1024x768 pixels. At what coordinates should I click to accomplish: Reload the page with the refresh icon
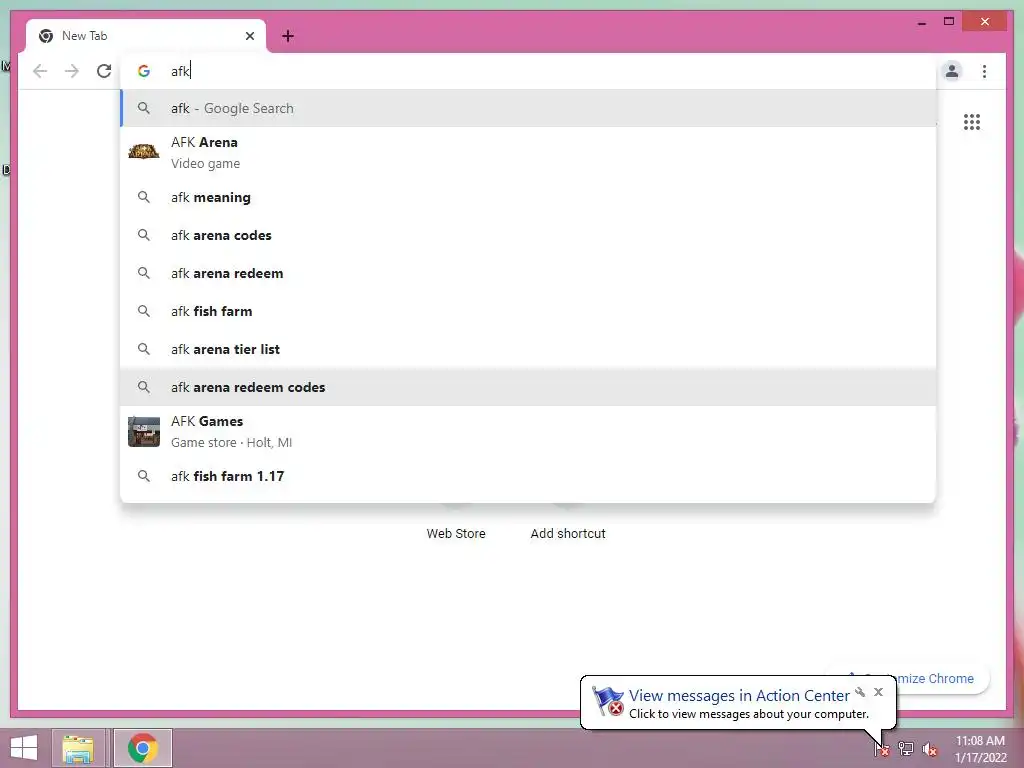pyautogui.click(x=104, y=71)
